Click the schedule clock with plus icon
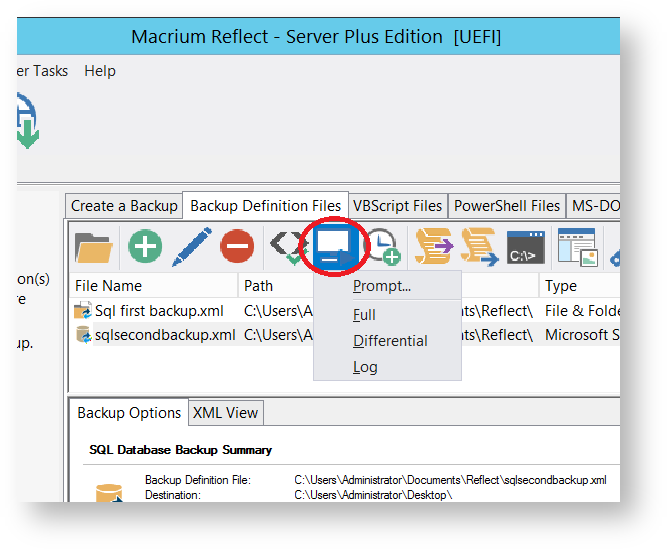This screenshot has width=668, height=550. 383,247
